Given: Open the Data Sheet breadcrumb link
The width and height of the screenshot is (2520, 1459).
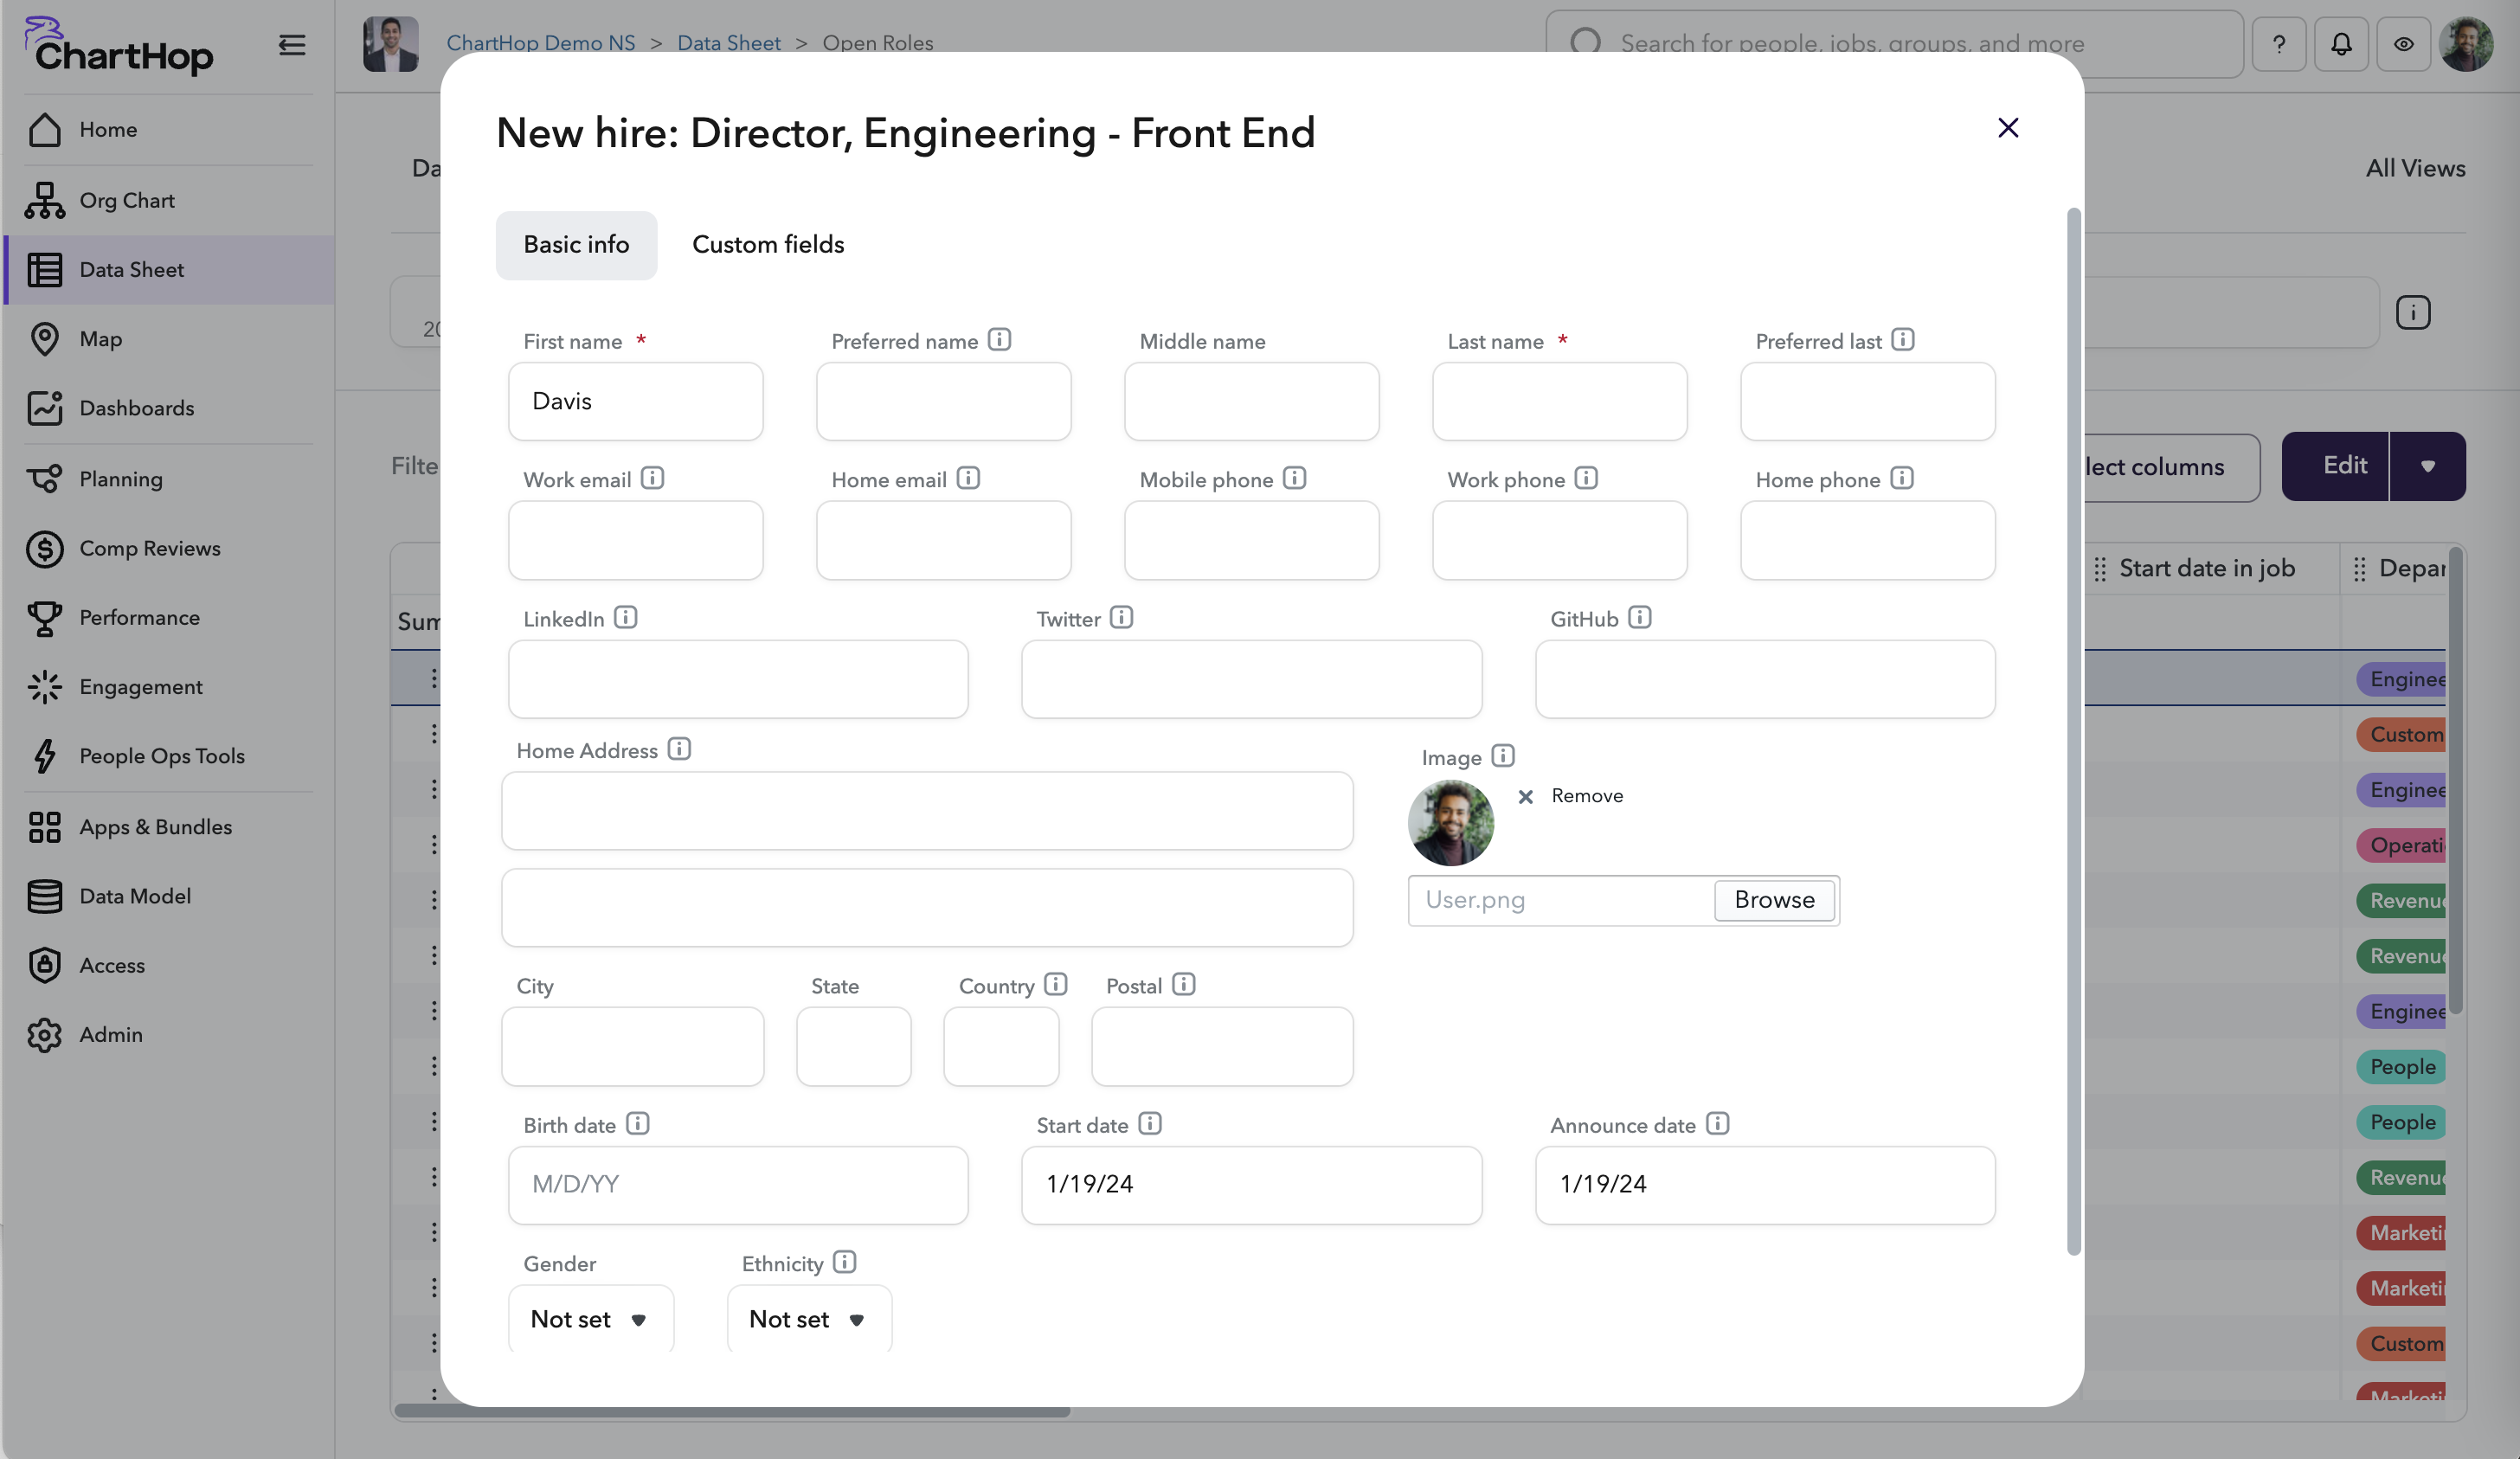Looking at the screenshot, I should coord(728,43).
